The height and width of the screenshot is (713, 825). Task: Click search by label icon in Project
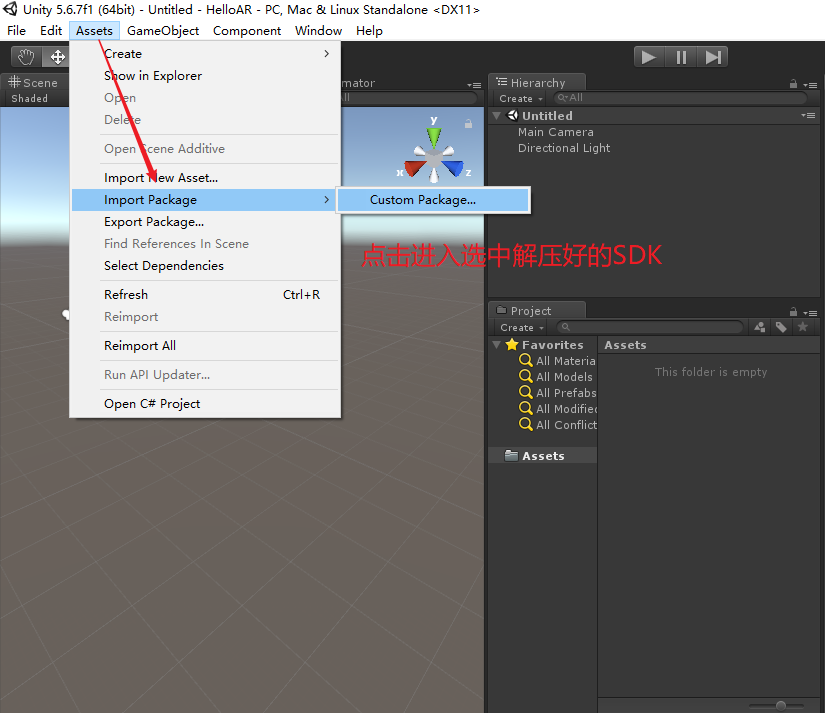click(781, 327)
